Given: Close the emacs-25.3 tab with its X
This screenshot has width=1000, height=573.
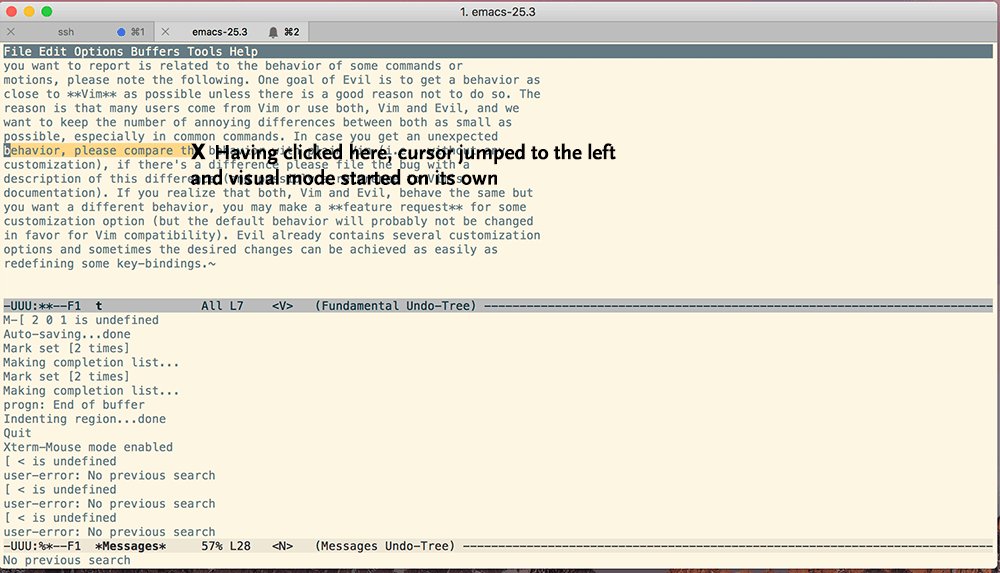Looking at the screenshot, I should tap(165, 32).
